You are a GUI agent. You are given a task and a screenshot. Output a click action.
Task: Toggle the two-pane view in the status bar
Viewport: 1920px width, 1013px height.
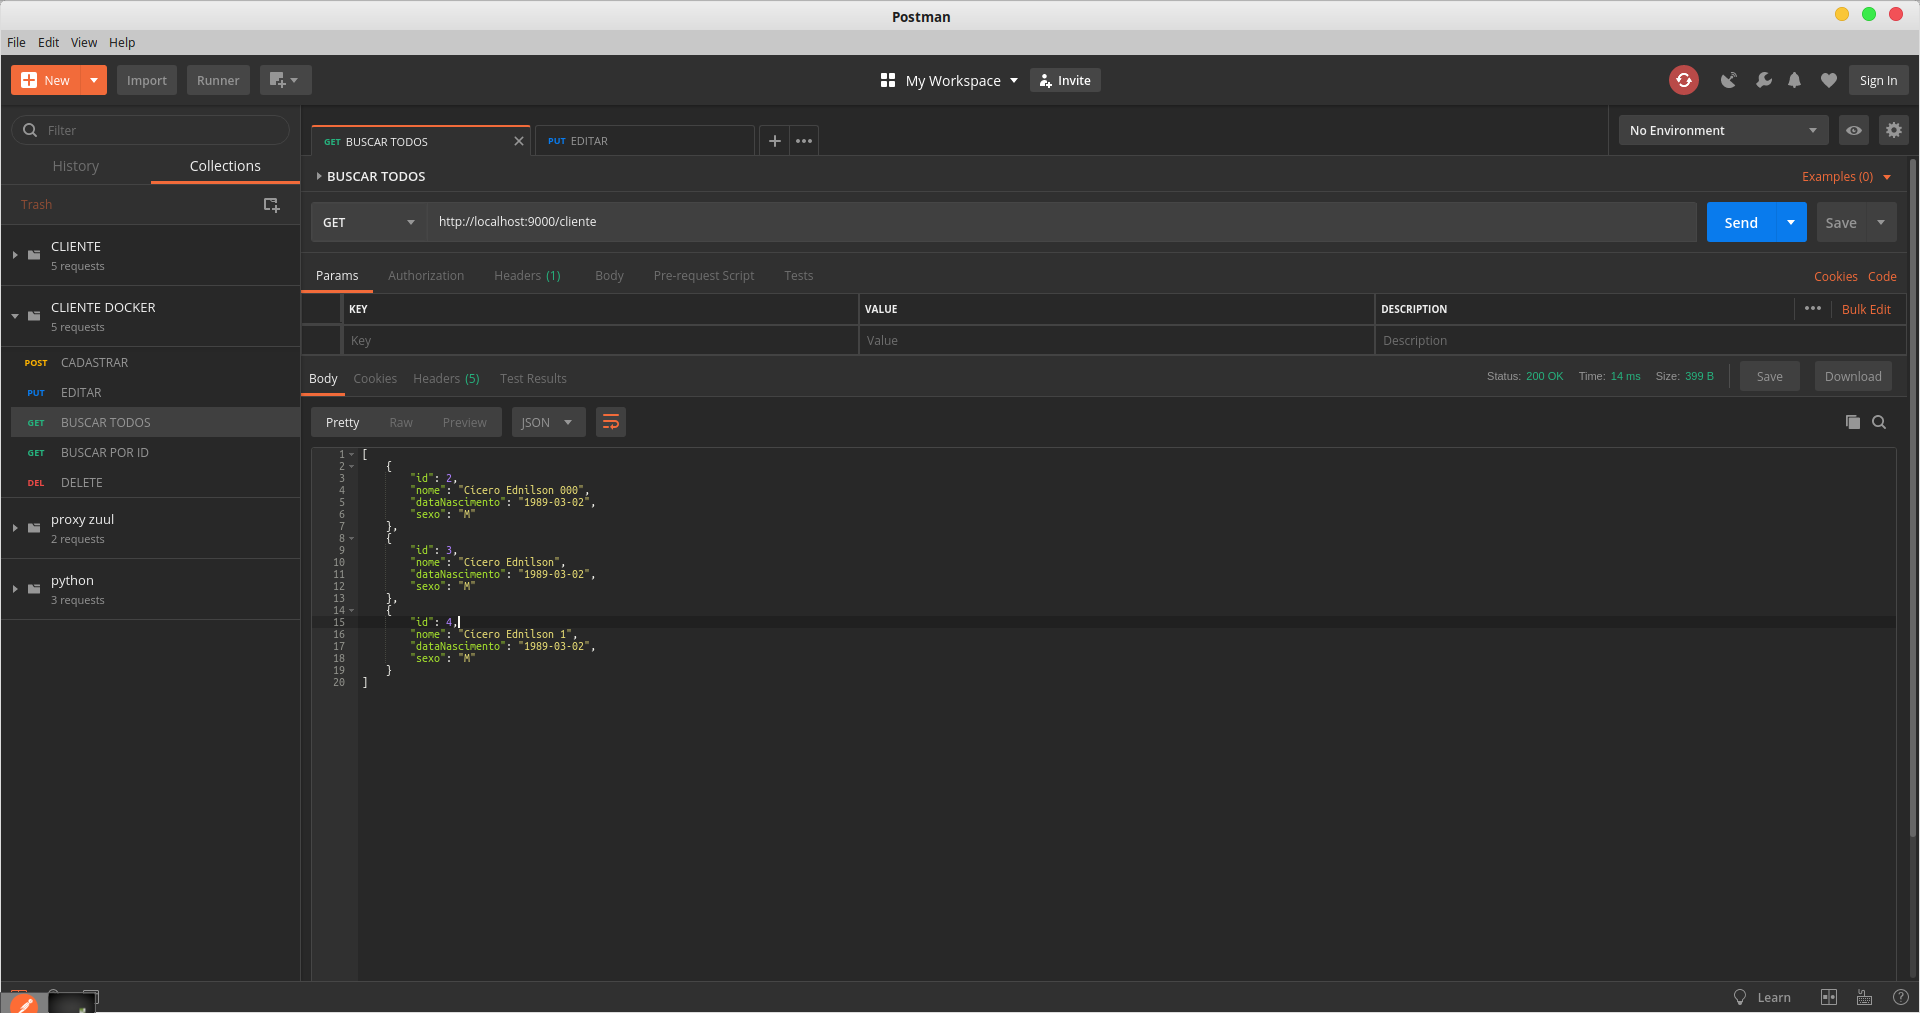coord(1829,997)
